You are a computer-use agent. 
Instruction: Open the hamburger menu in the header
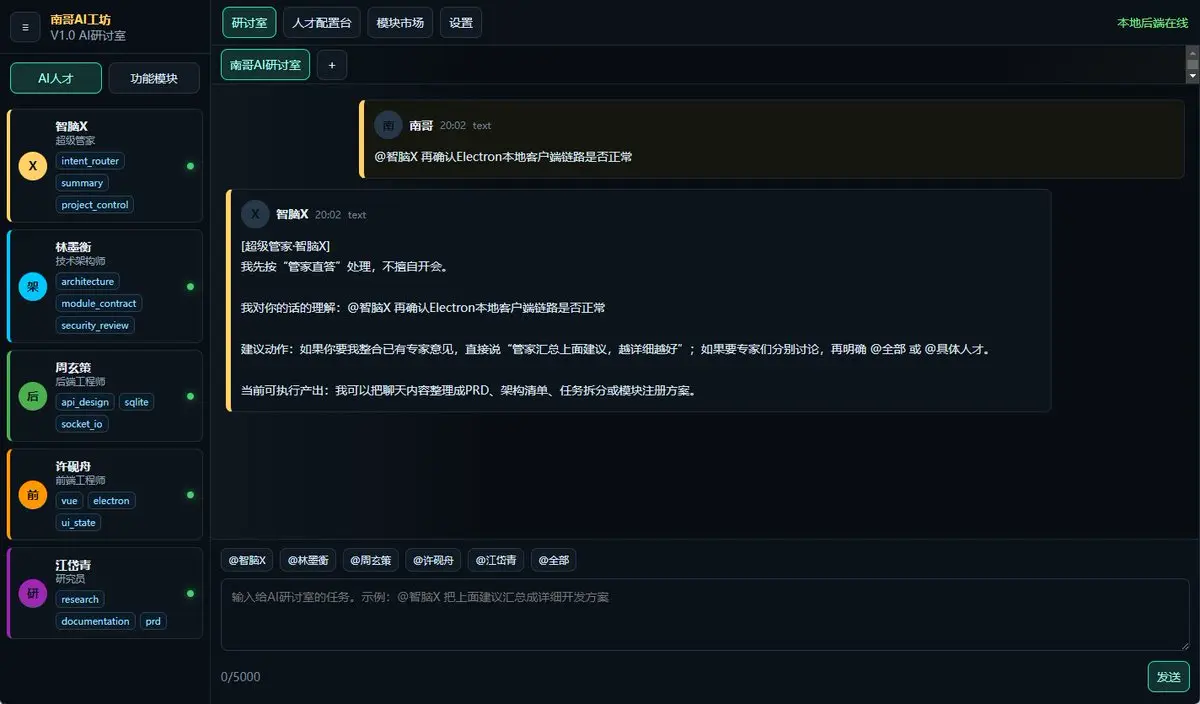[x=25, y=27]
